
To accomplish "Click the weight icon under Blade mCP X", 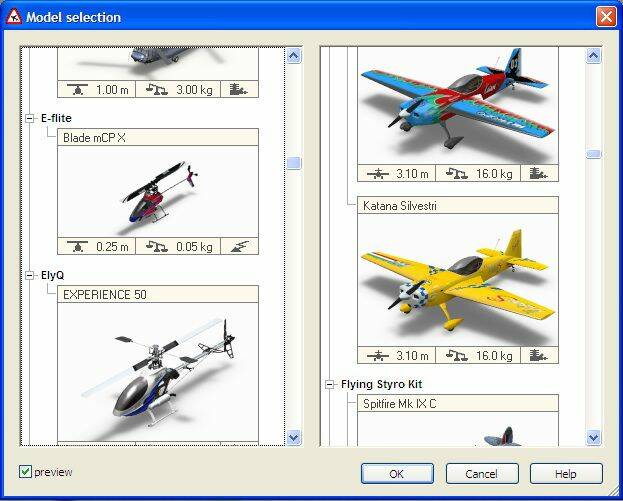I will [x=156, y=246].
